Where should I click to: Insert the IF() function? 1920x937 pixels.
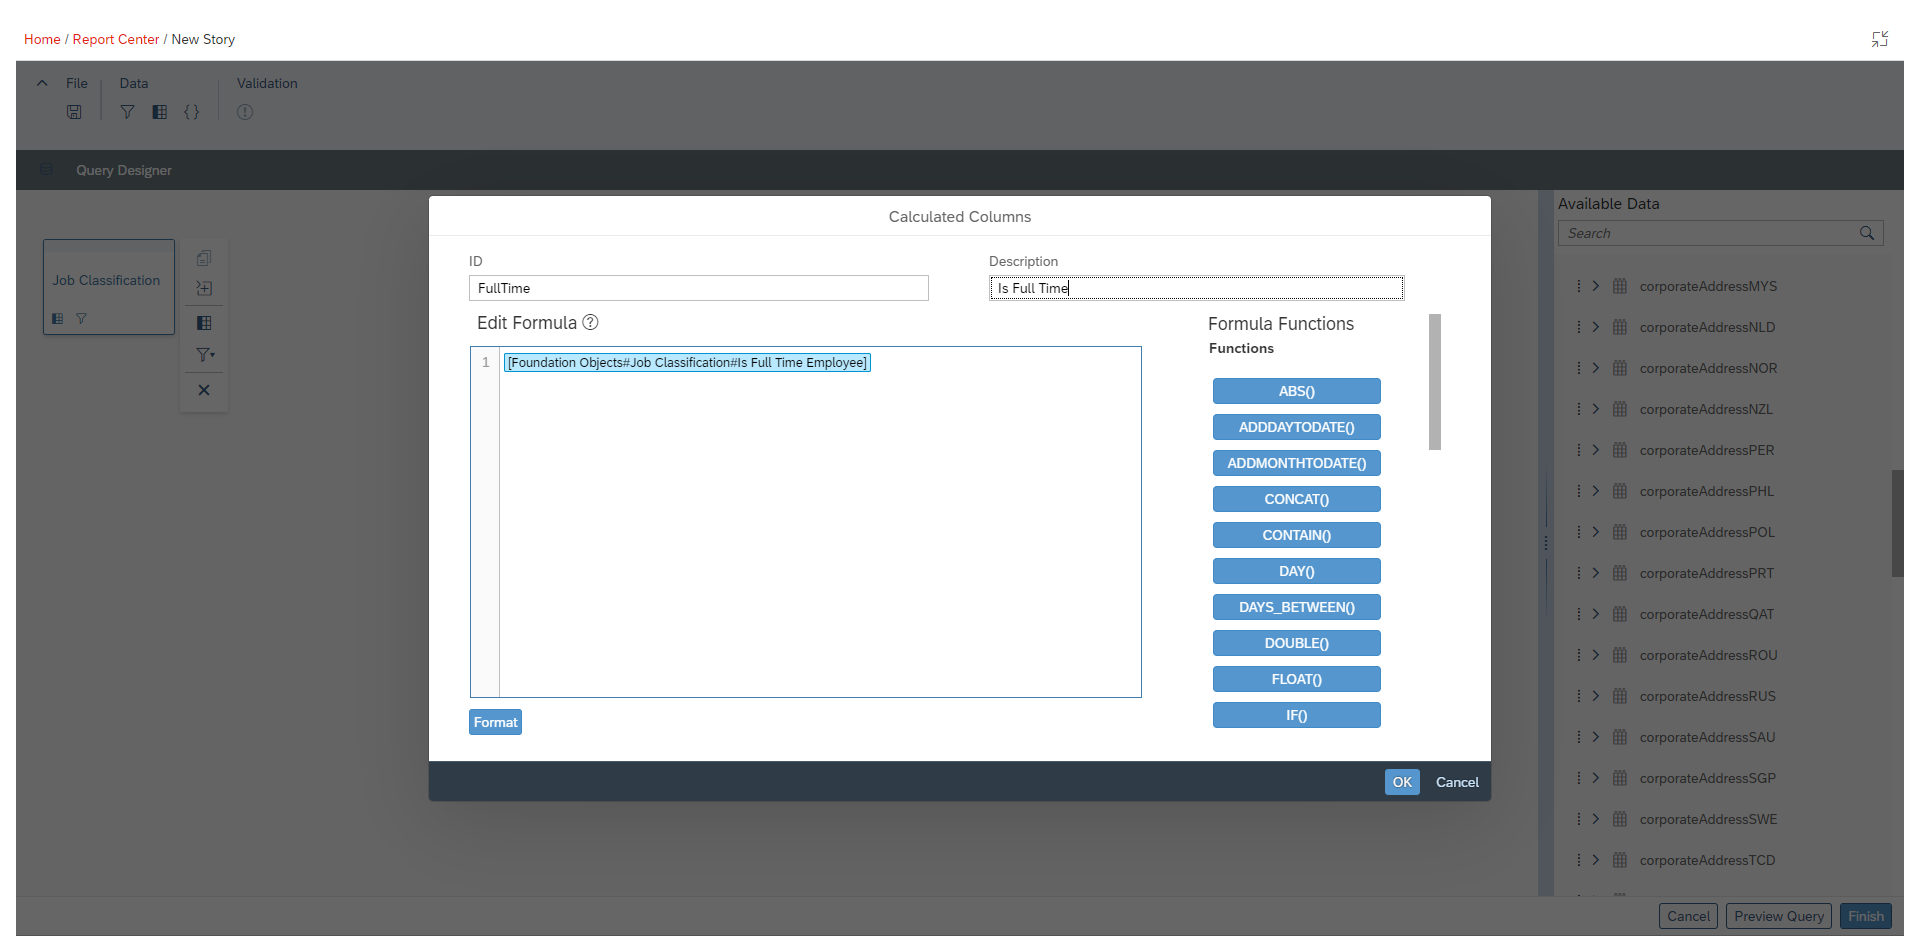[1297, 715]
